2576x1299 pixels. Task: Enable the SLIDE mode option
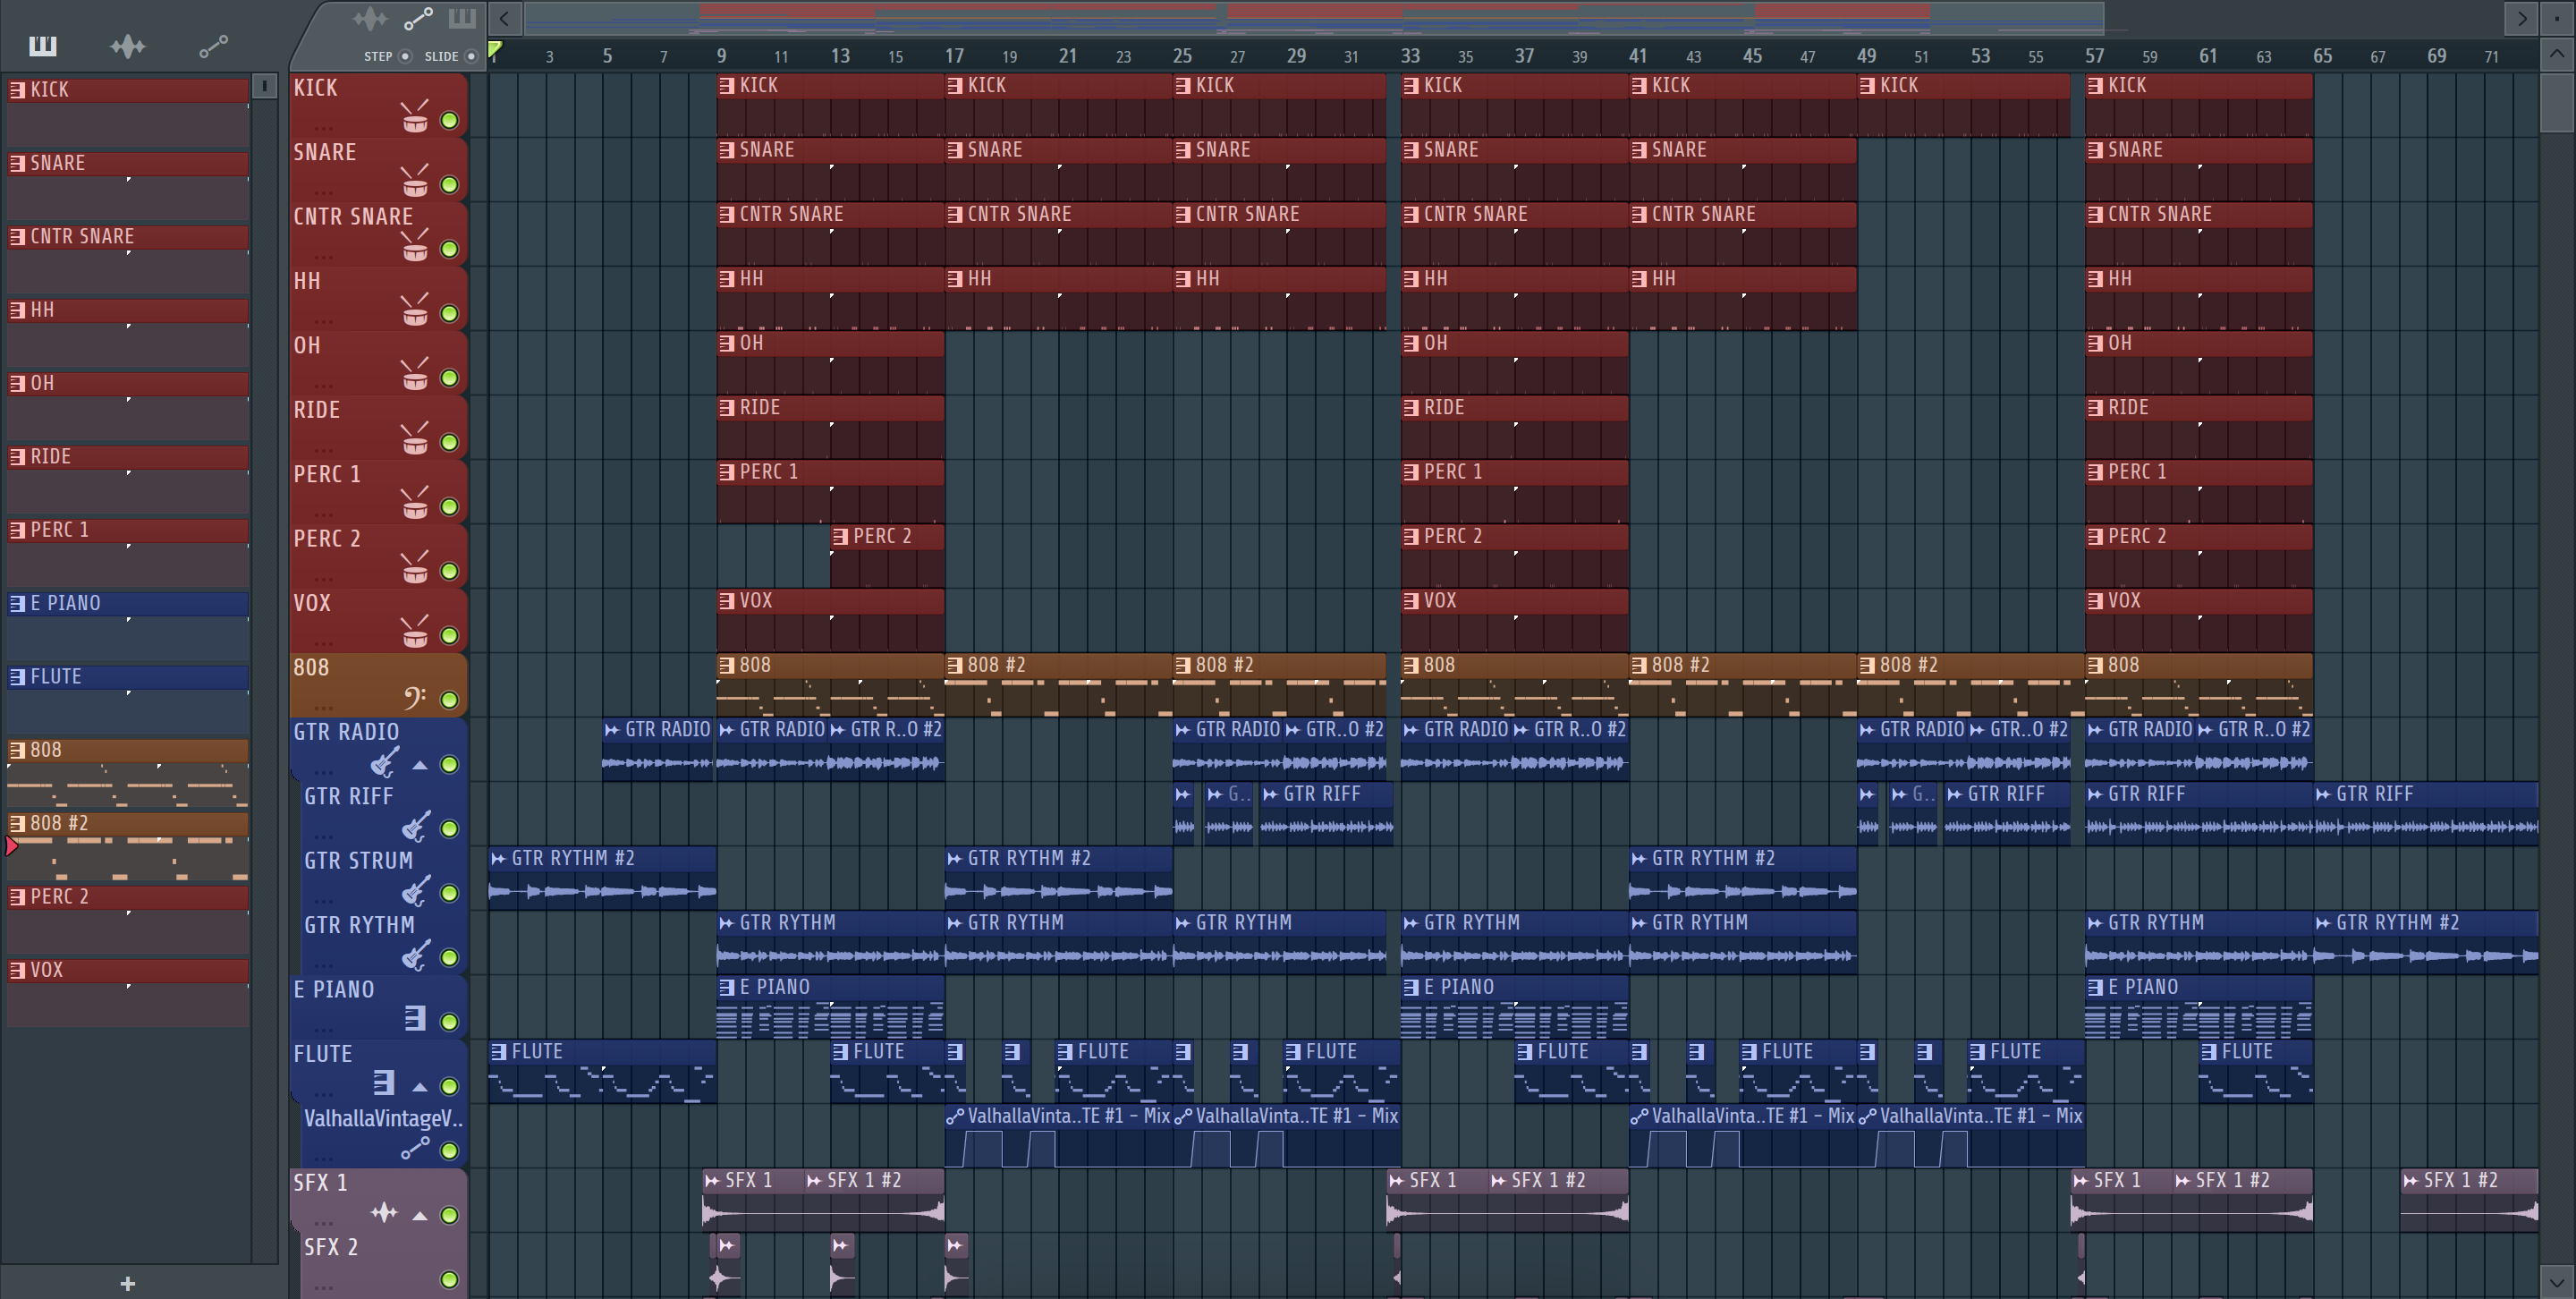point(471,56)
